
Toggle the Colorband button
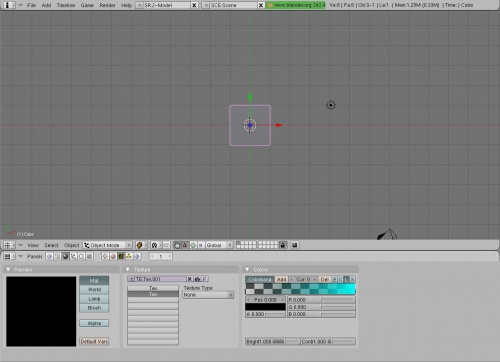click(260, 280)
